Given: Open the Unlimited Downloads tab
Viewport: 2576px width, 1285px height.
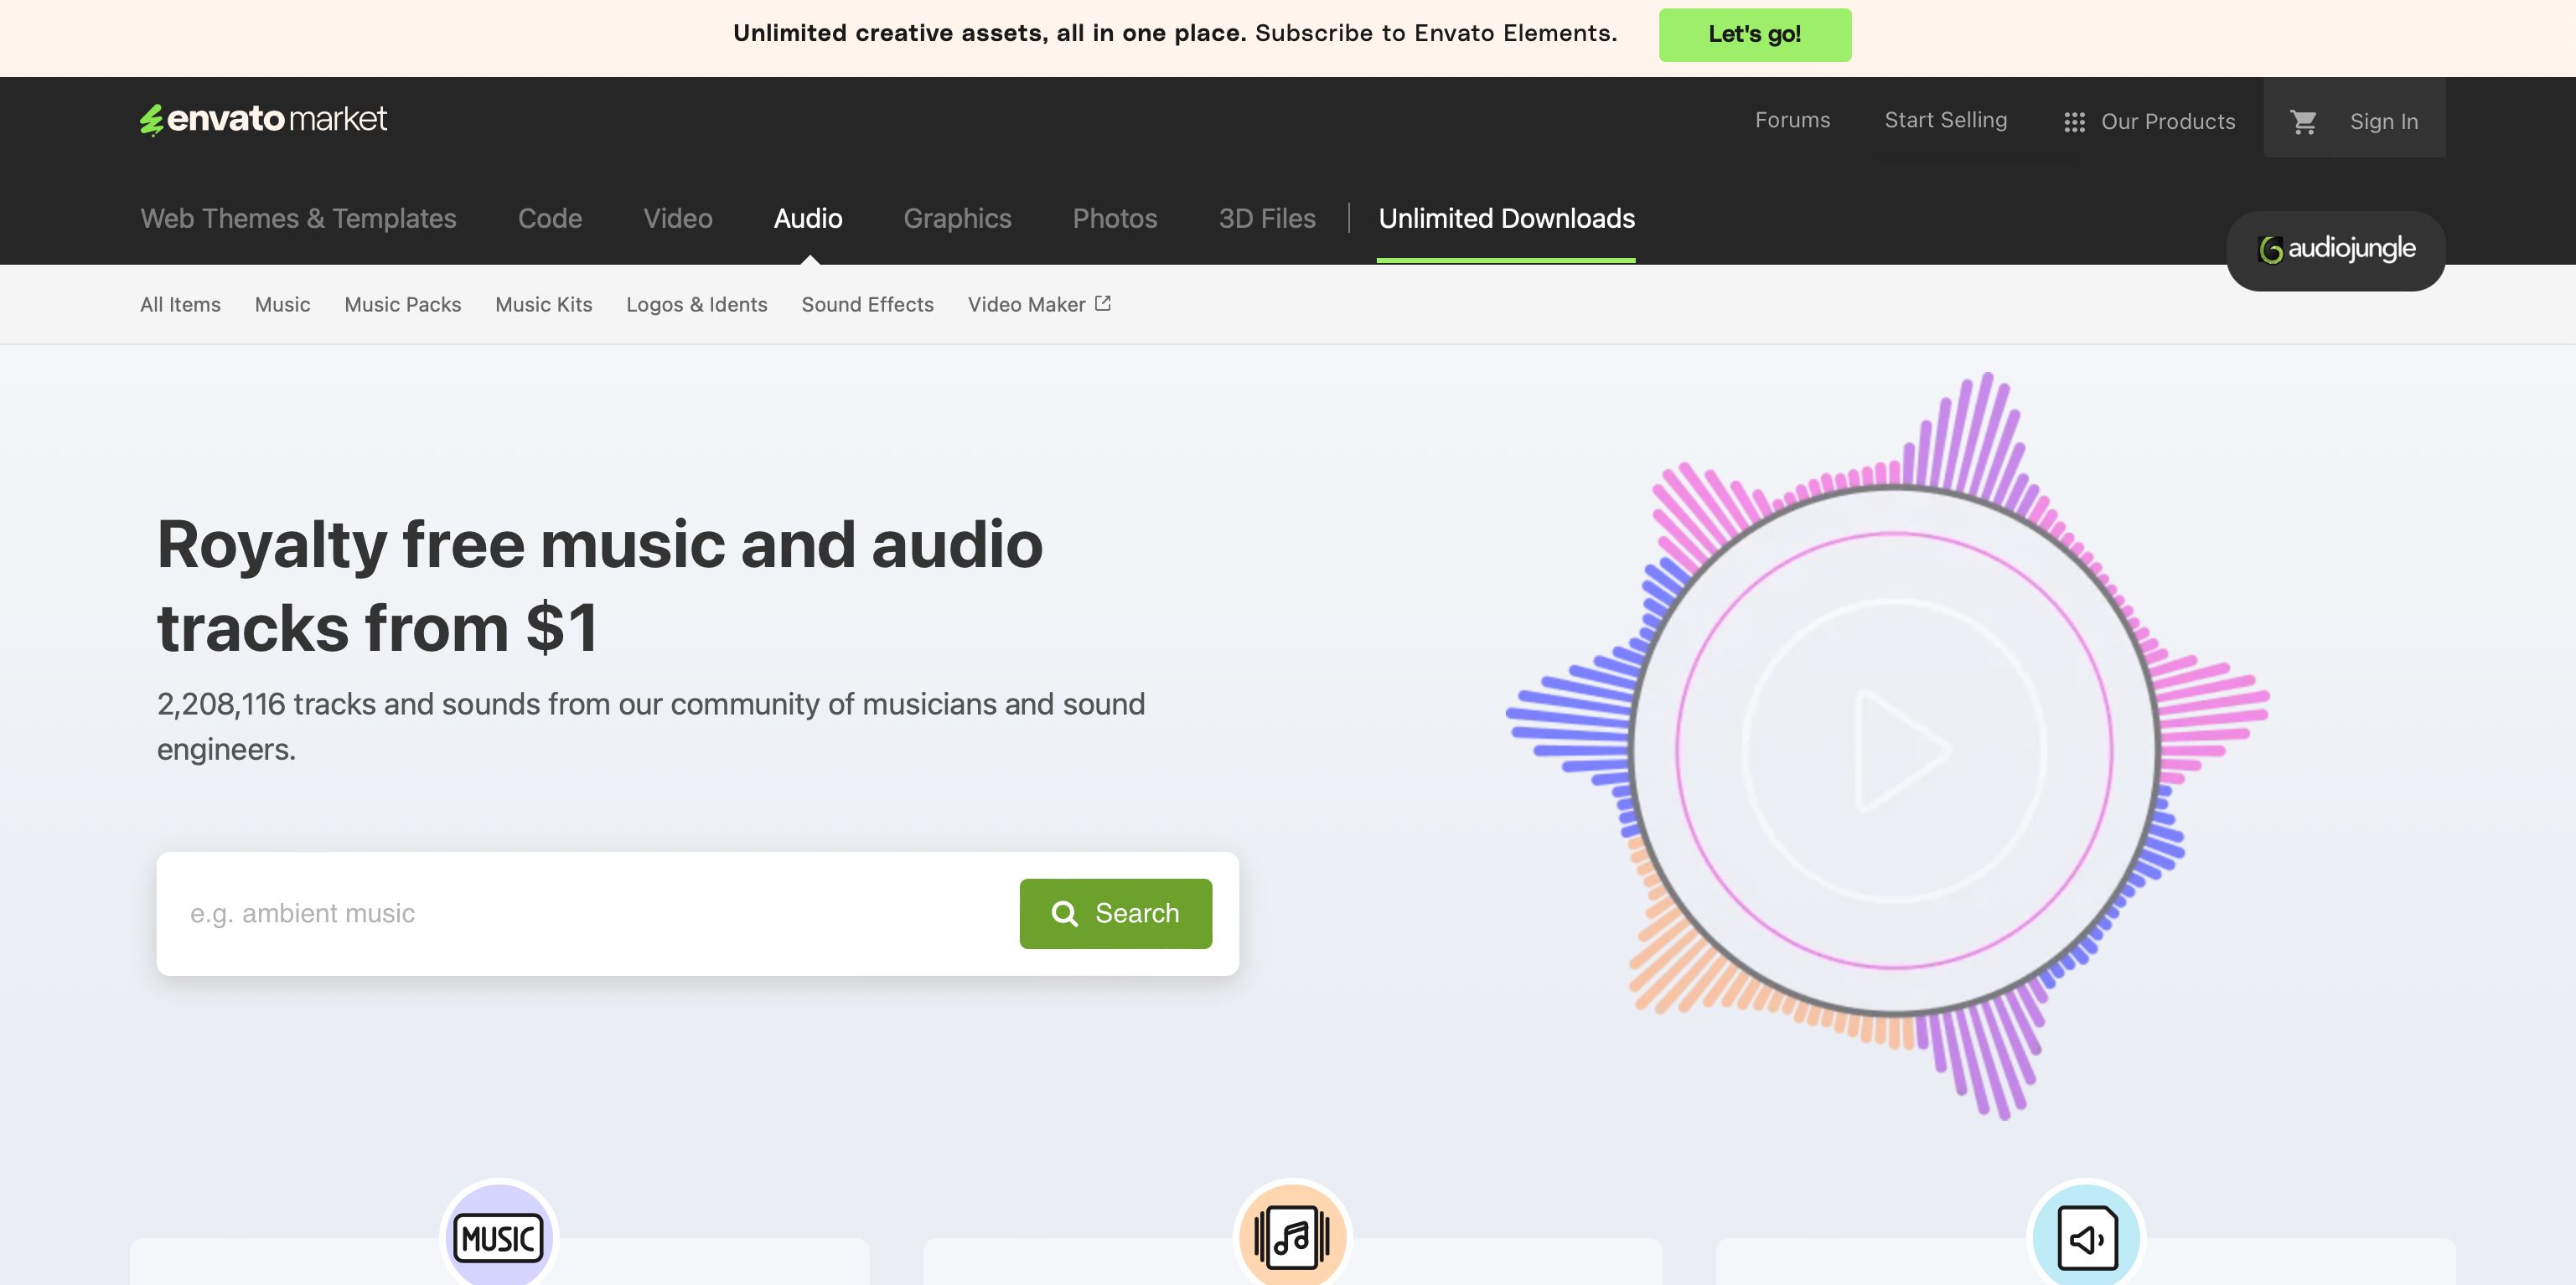Looking at the screenshot, I should [1506, 218].
